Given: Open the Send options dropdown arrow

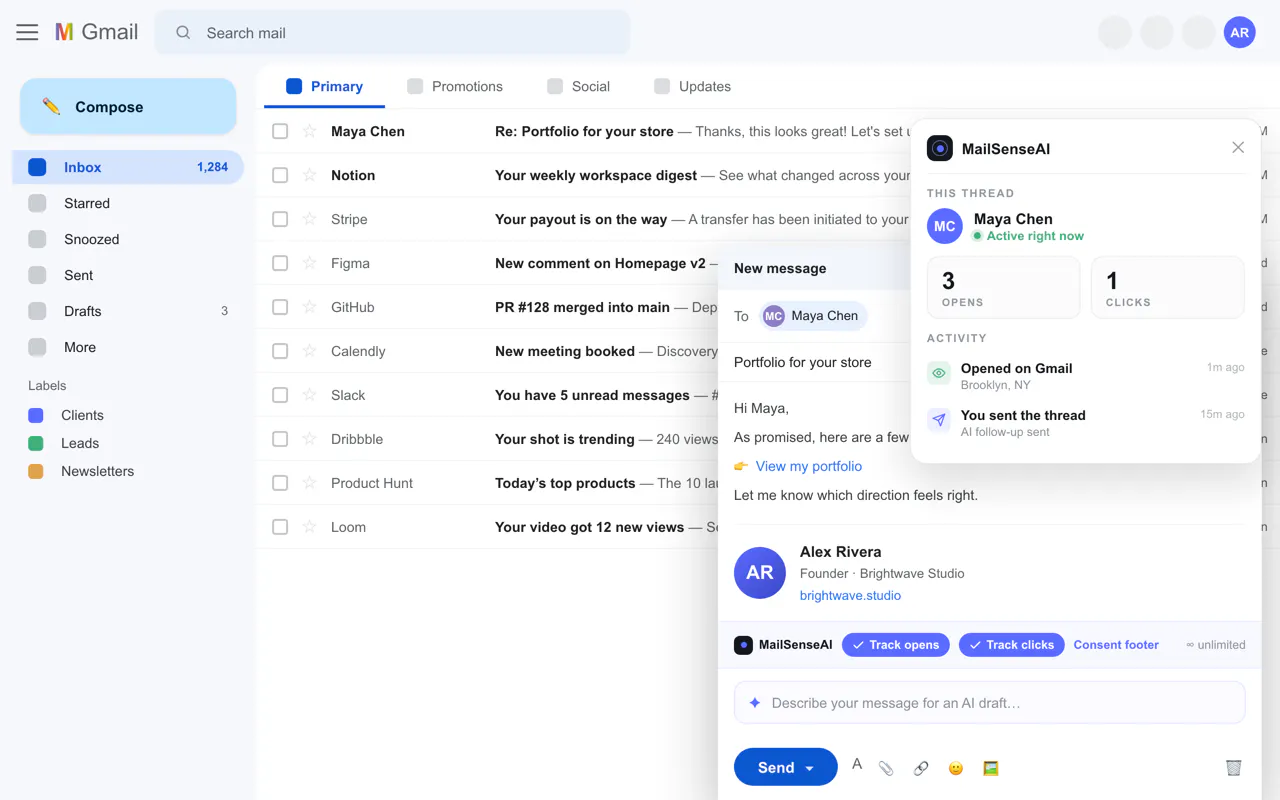Looking at the screenshot, I should [x=809, y=768].
